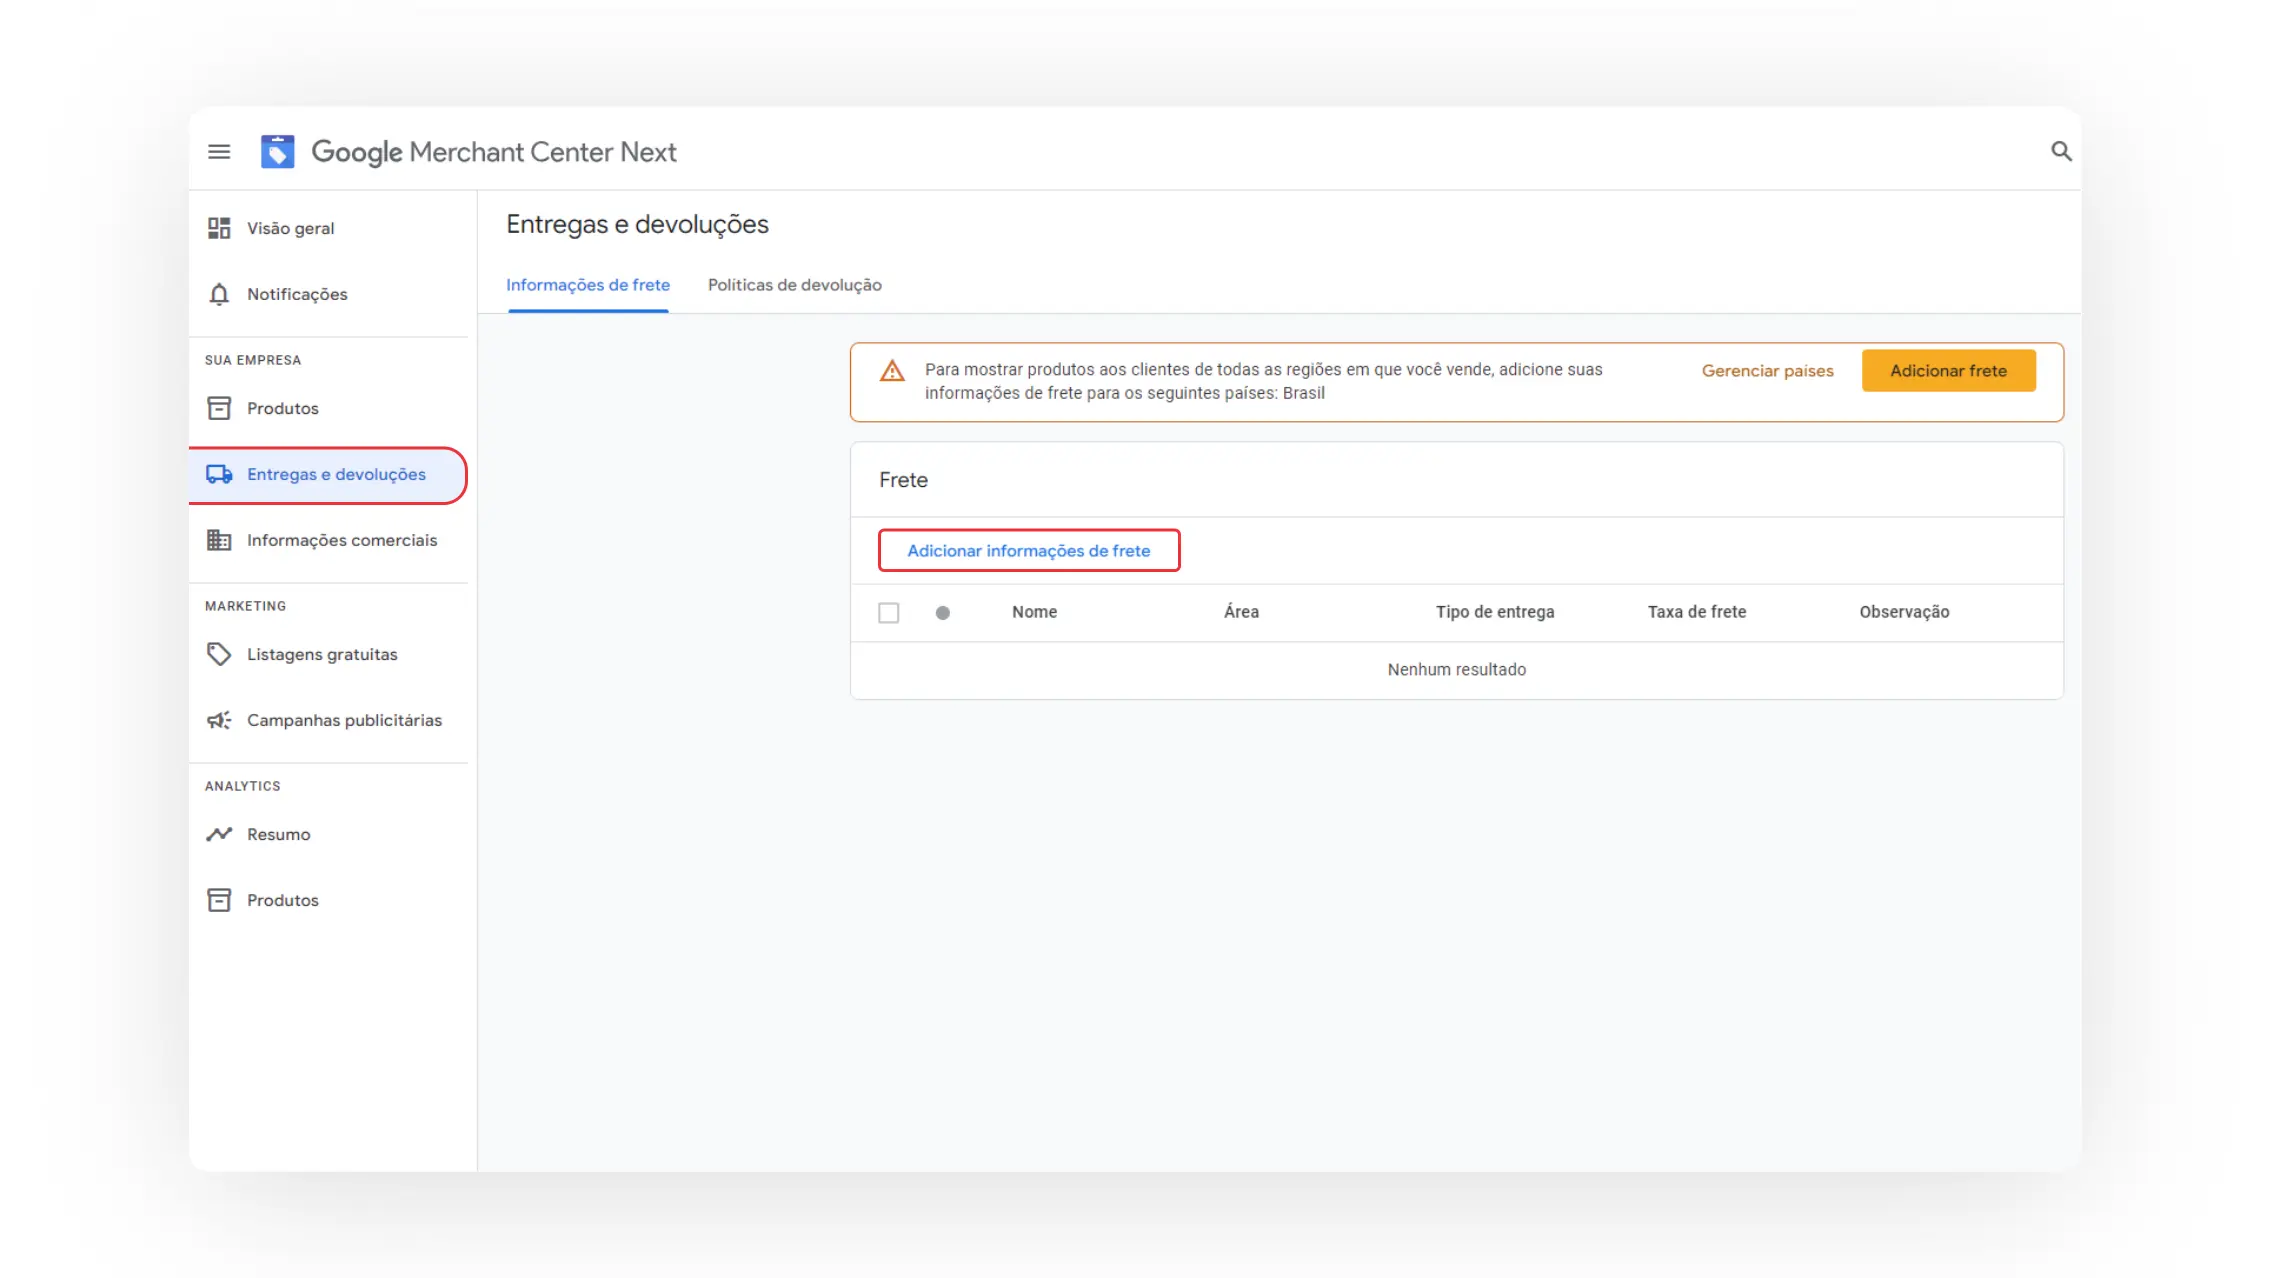Click the Listagens gratuitas tag icon
Screen dimensions: 2272x1278
click(x=219, y=654)
